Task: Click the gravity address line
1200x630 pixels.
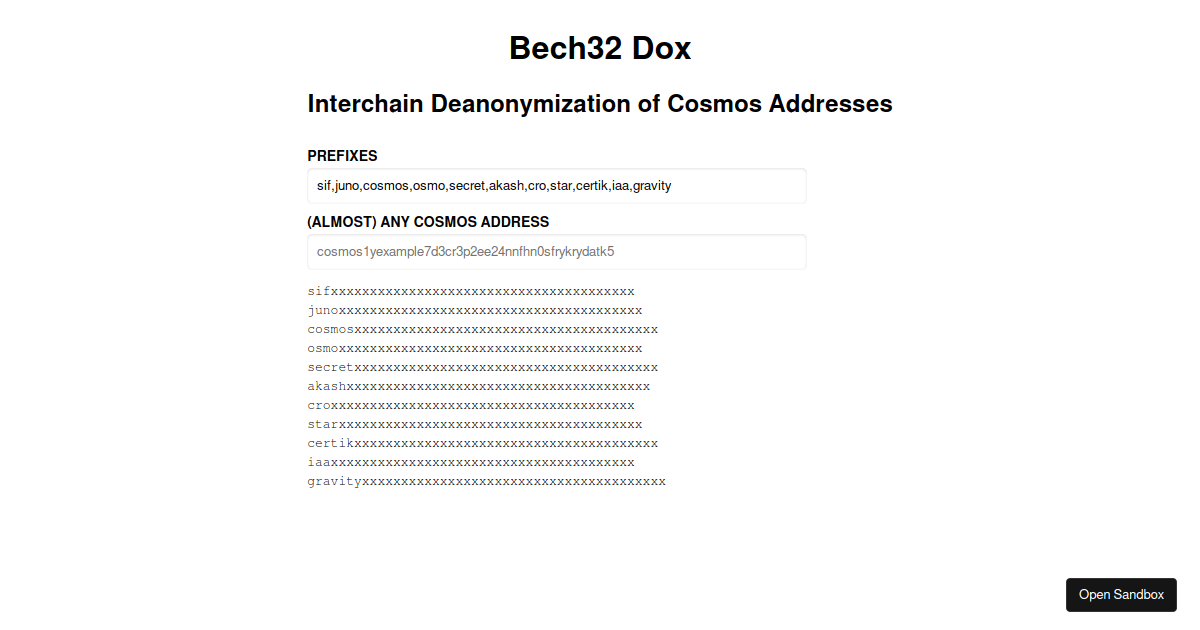Action: tap(486, 481)
